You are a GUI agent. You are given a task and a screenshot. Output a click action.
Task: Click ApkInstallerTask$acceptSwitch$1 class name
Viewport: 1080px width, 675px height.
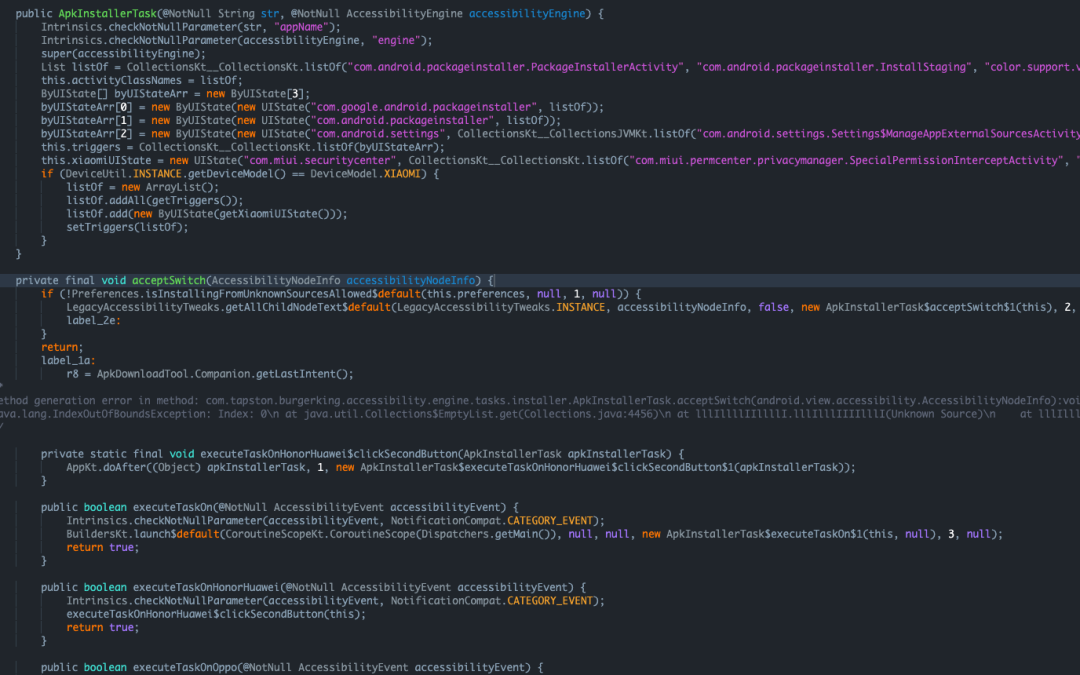point(920,307)
